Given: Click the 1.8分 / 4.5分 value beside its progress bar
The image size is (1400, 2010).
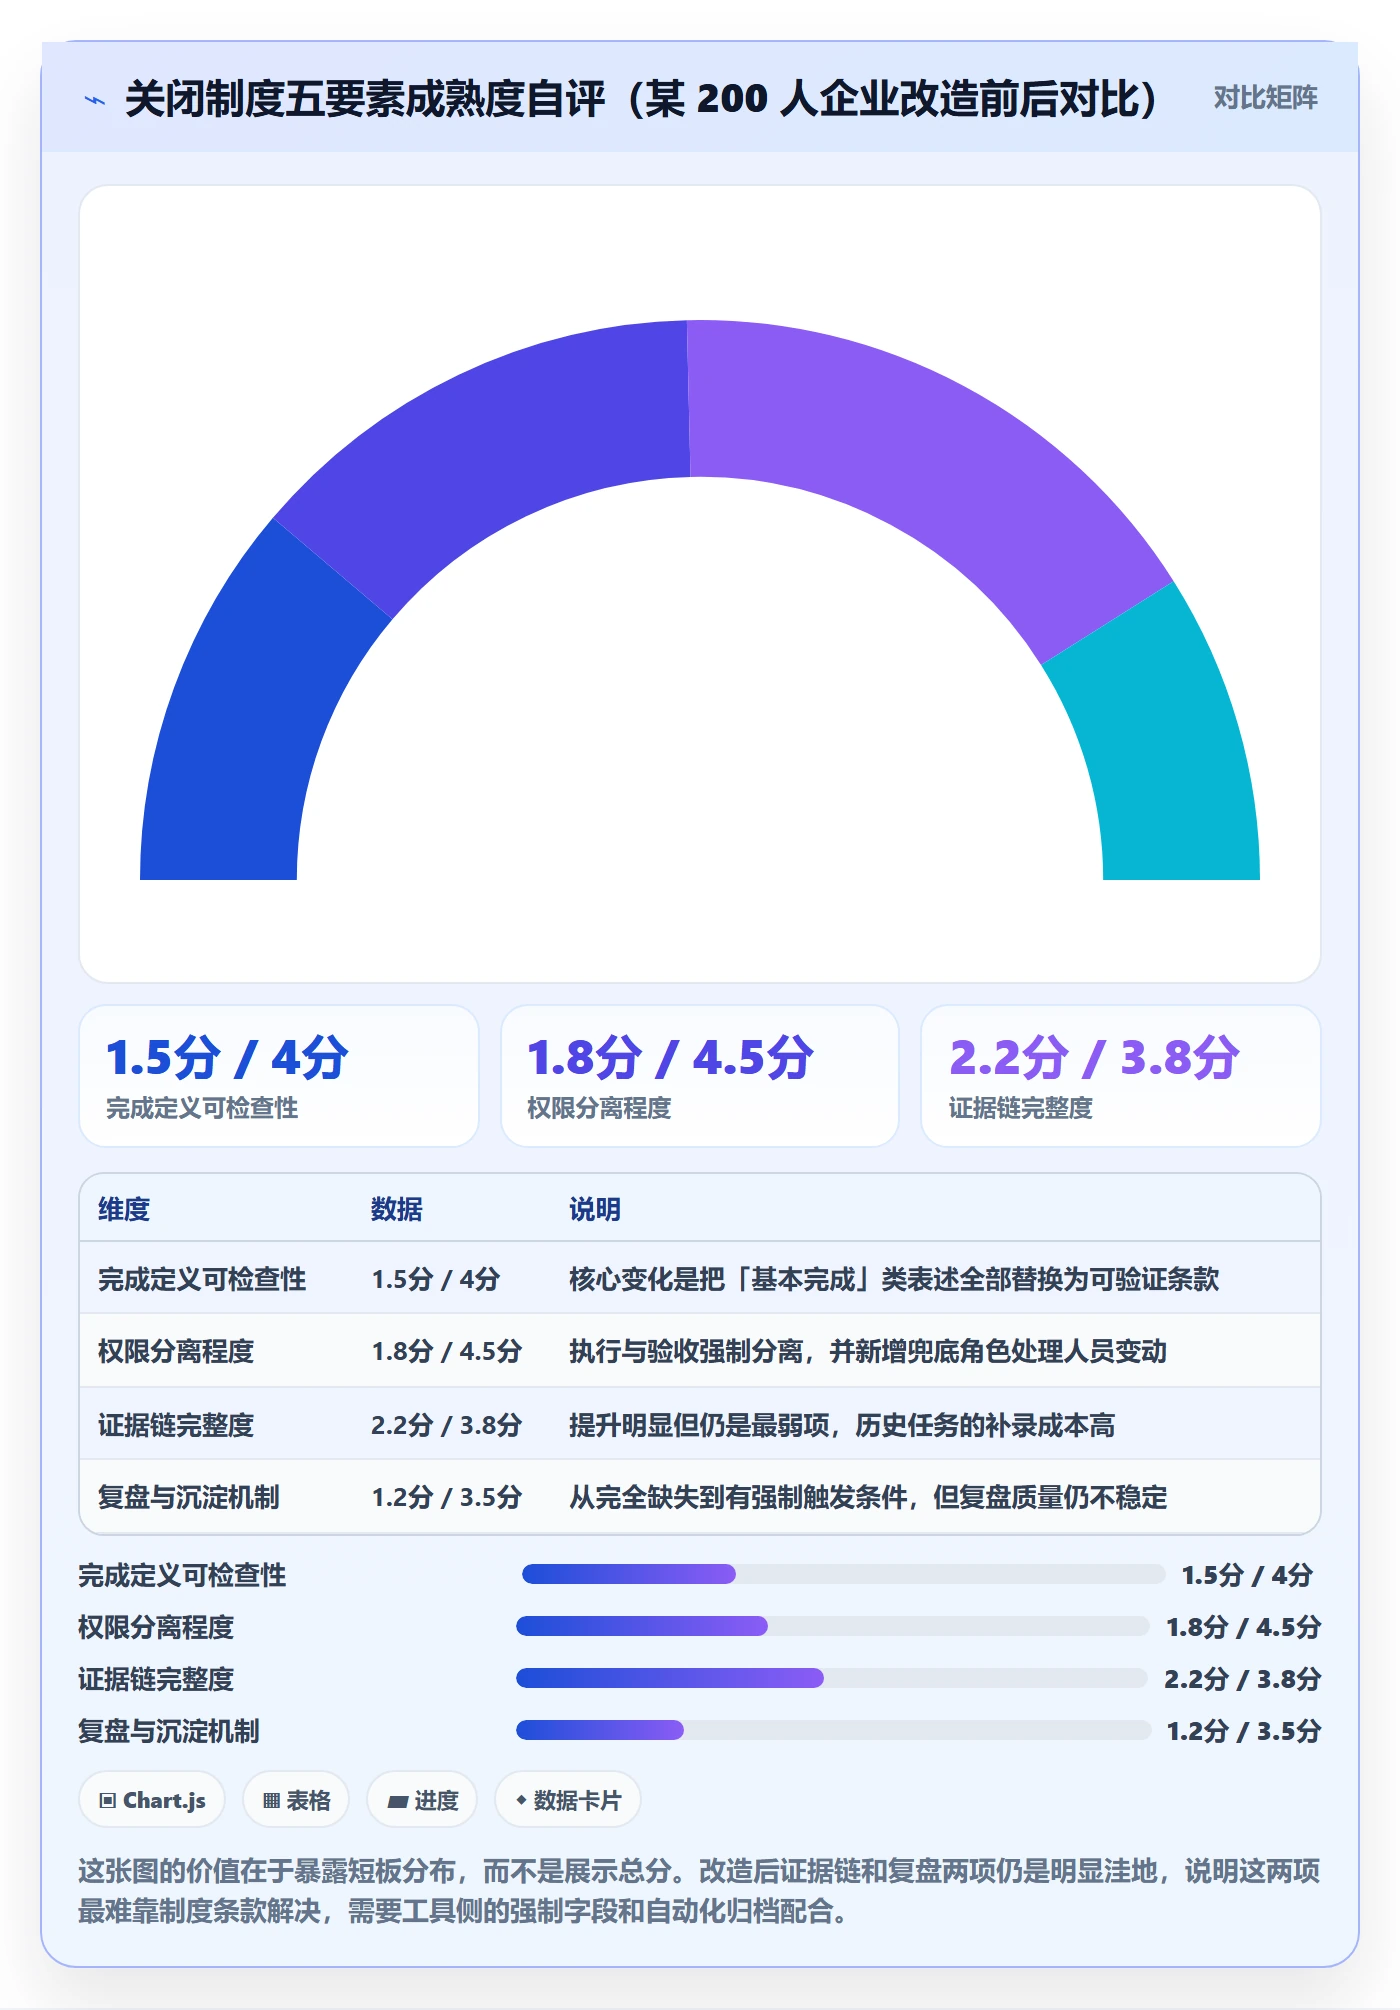Looking at the screenshot, I should [1244, 1627].
